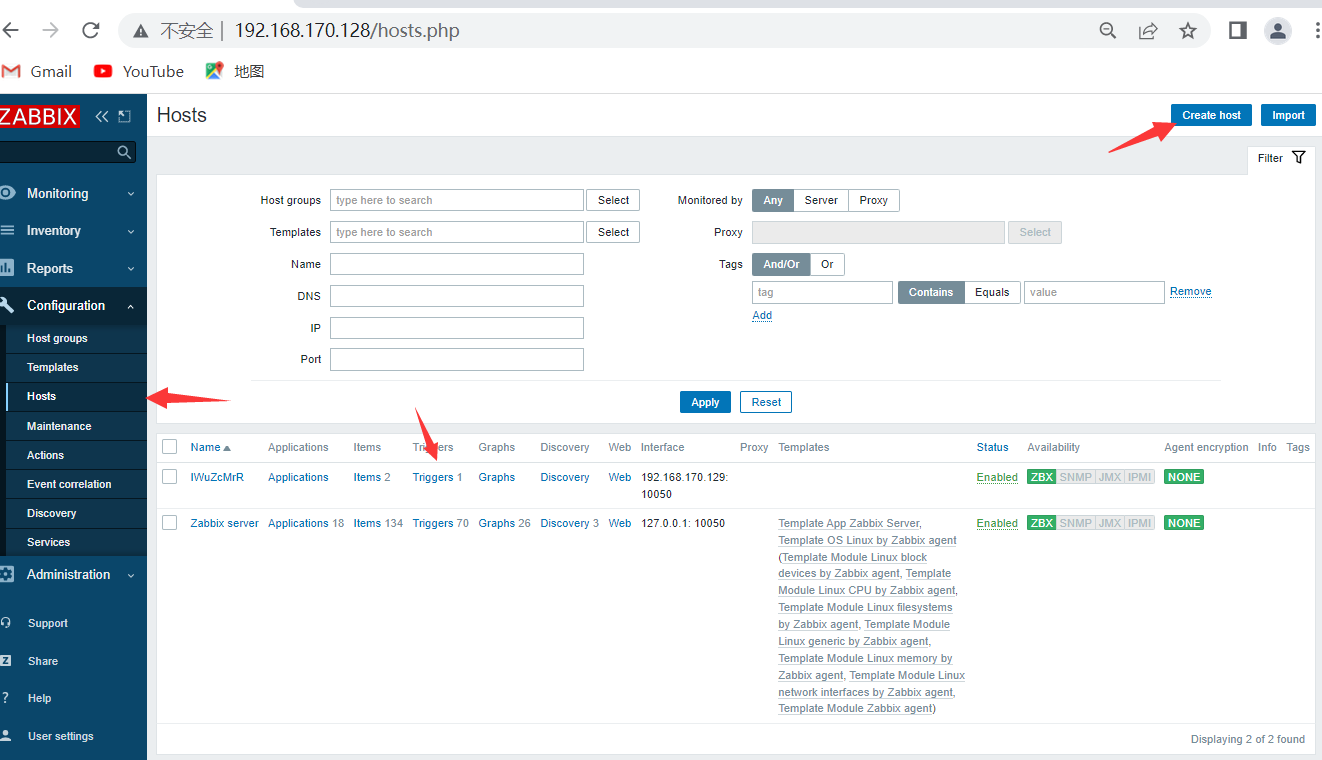The height and width of the screenshot is (760, 1322).
Task: Bookmark page with star icon
Action: coord(1188,31)
